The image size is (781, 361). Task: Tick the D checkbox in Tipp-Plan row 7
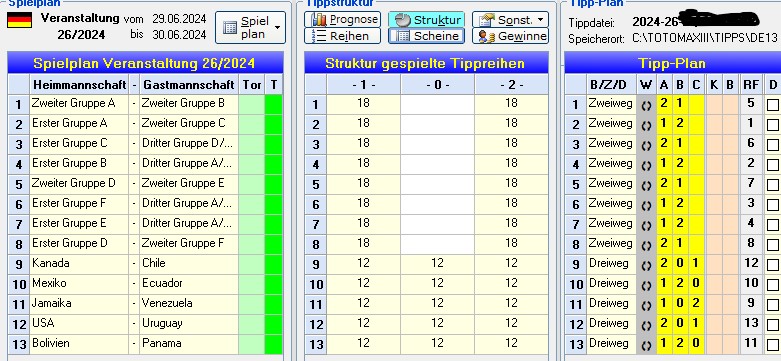[773, 225]
